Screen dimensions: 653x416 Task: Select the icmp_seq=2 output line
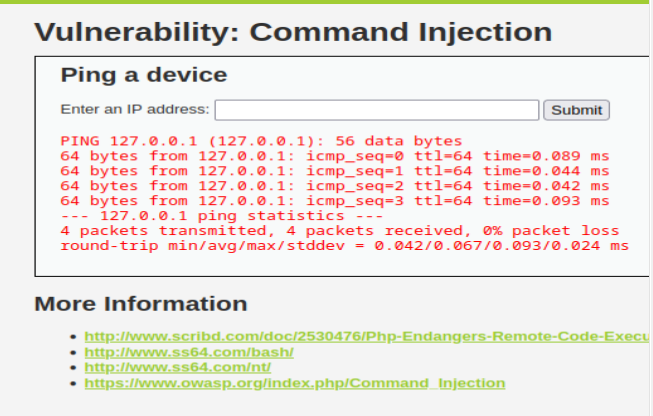[x=335, y=186]
